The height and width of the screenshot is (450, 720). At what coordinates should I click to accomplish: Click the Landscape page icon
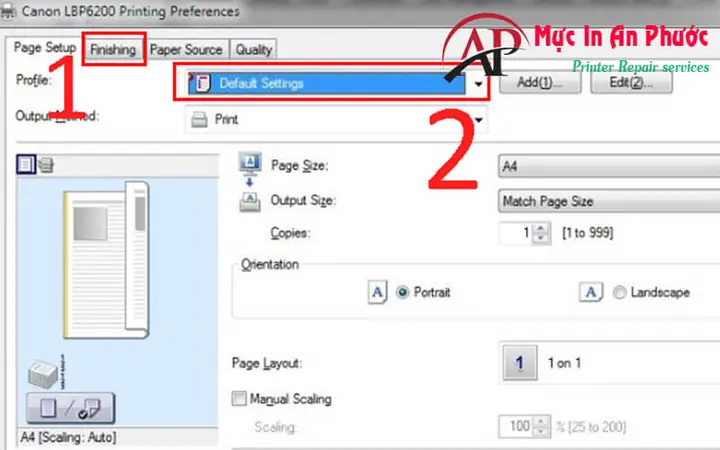591,292
